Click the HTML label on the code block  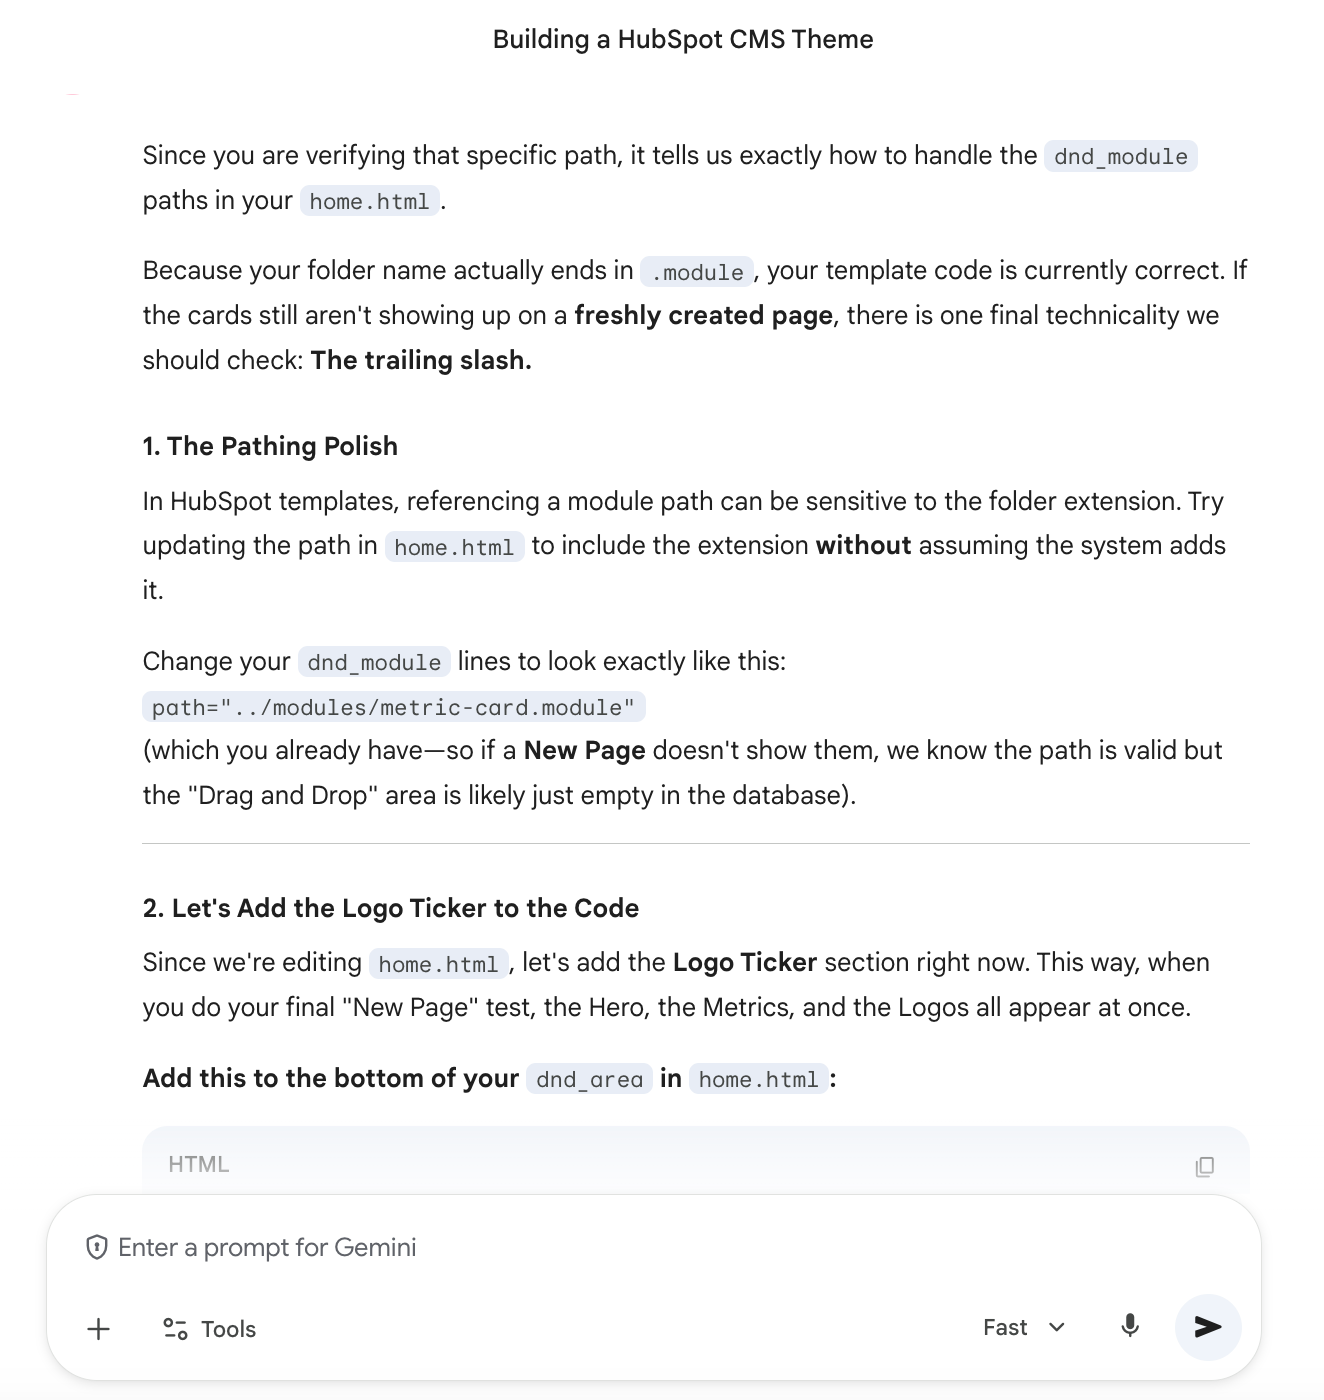[x=197, y=1164]
